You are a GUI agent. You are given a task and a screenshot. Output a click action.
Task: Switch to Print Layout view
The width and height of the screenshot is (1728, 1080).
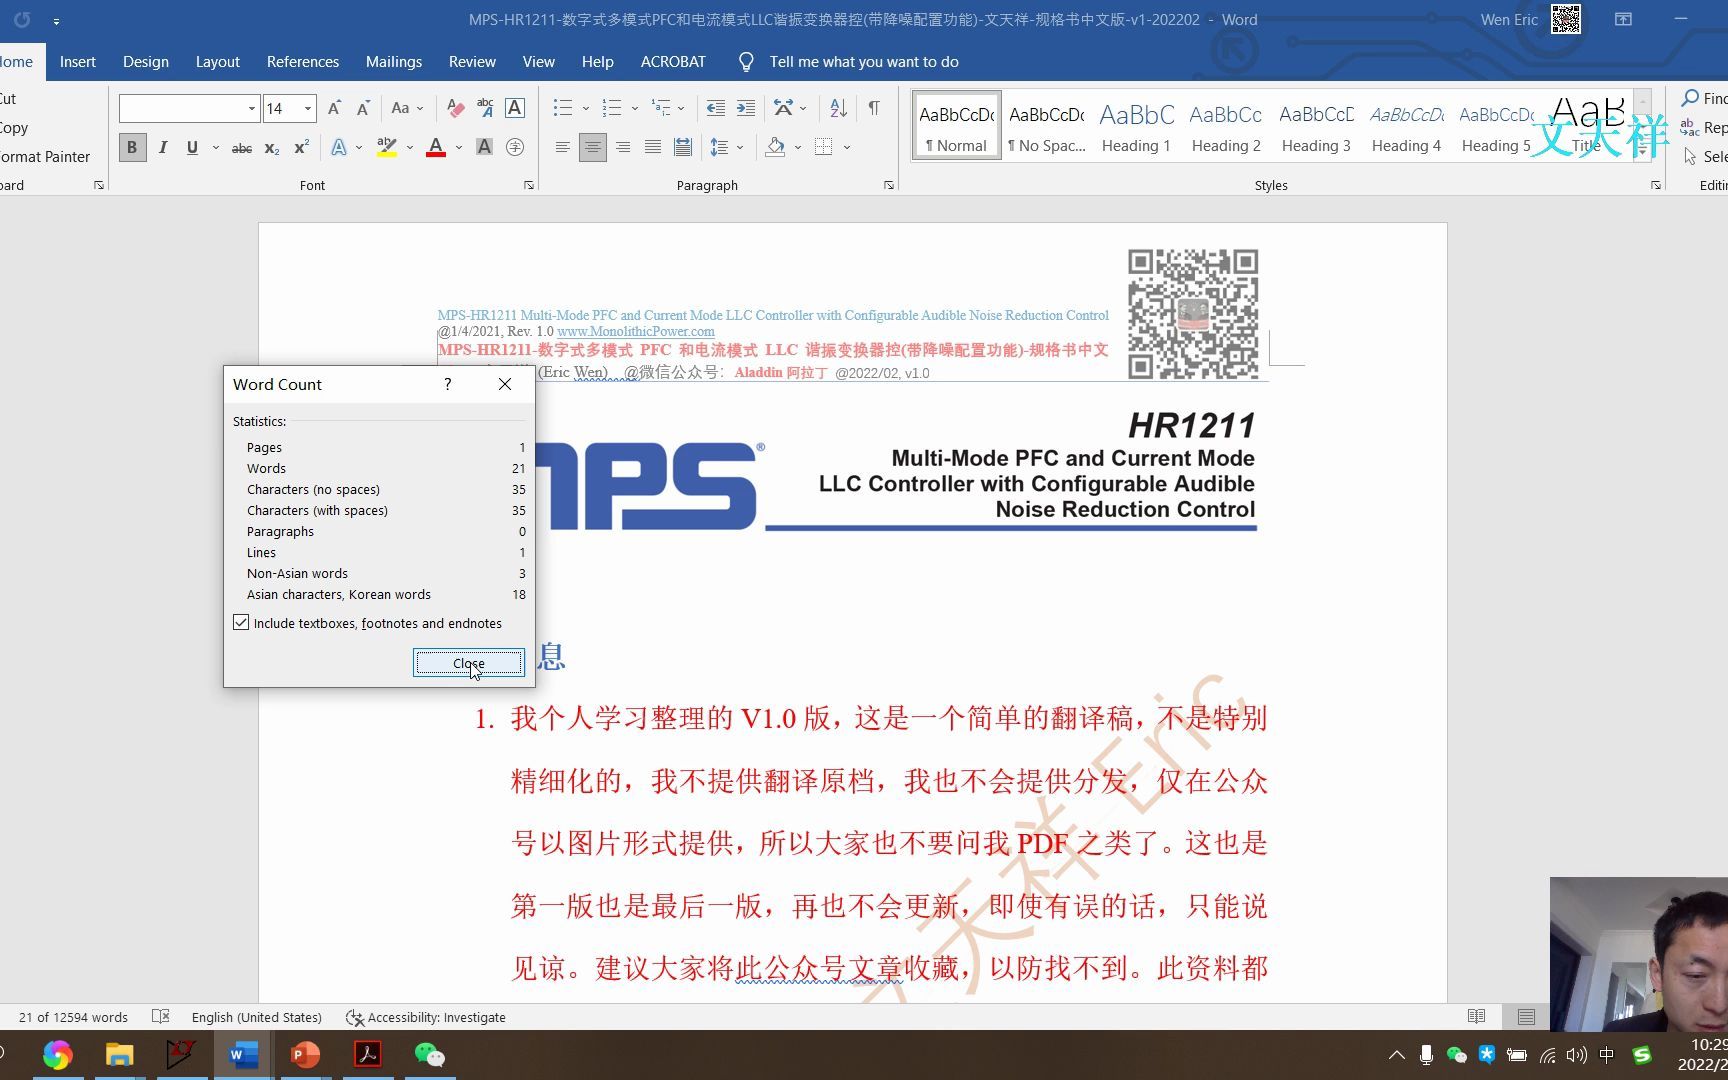point(1526,1016)
